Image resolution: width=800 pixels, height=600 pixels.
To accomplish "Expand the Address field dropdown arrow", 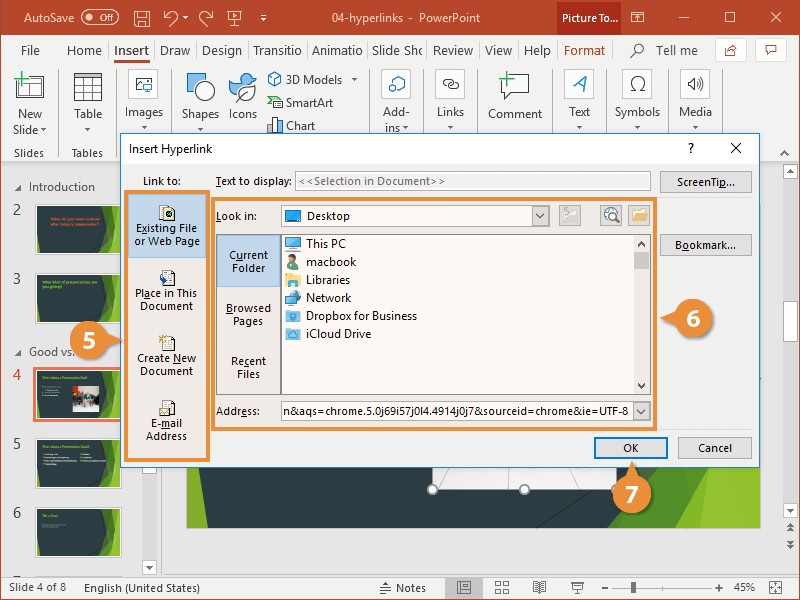I will 641,411.
